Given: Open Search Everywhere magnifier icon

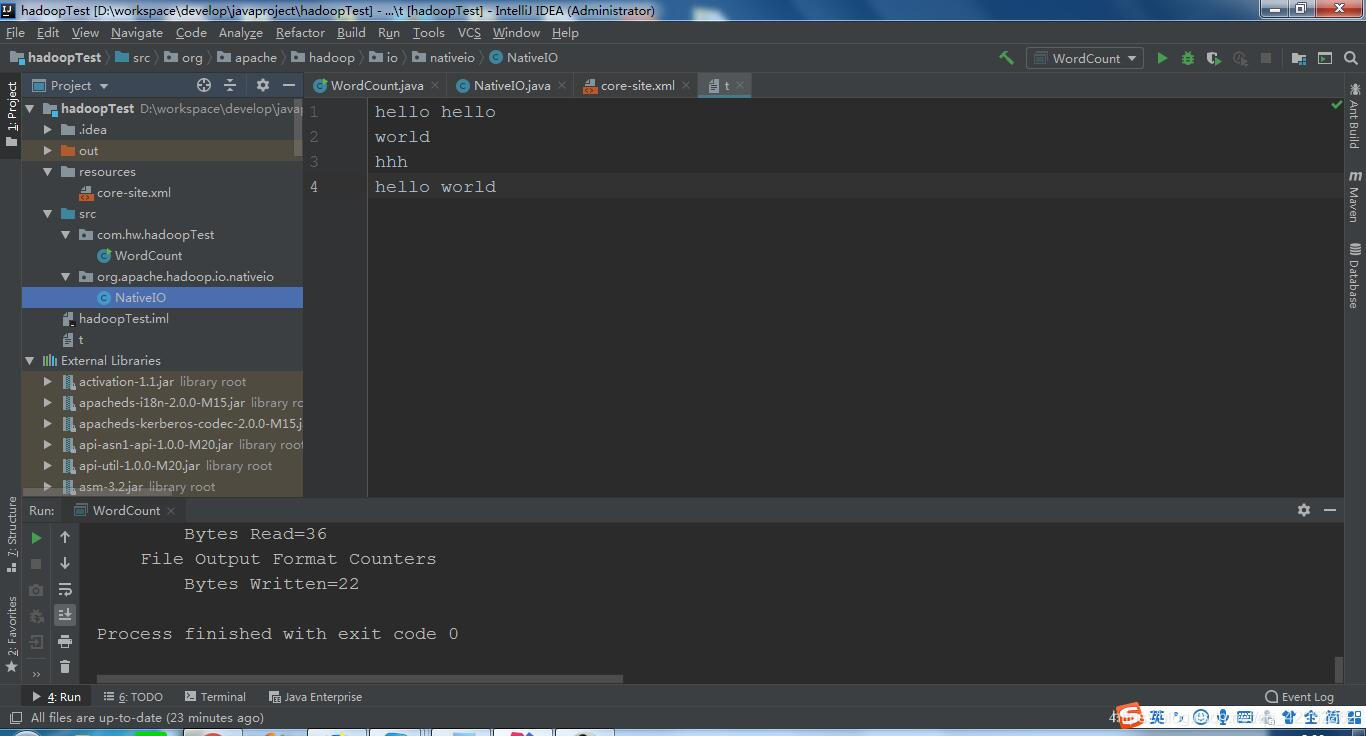Looking at the screenshot, I should [x=1351, y=58].
